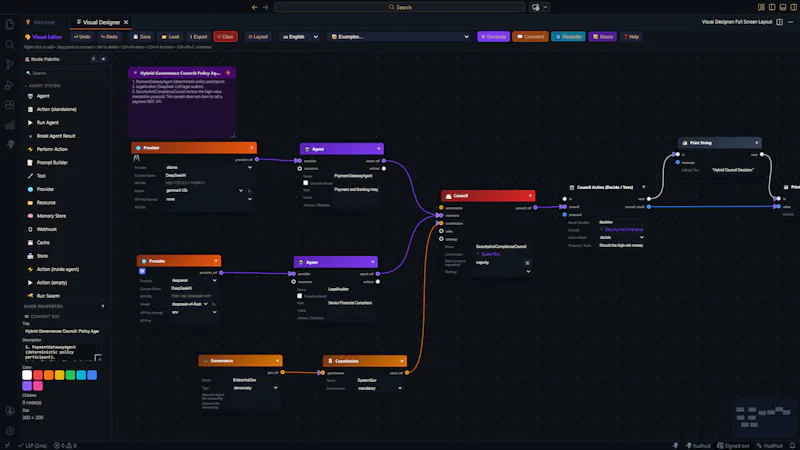Viewport: 800px width, 450px height.
Task: Toggle Outside Model checkbox in LegalAuditor node
Action: 299,296
